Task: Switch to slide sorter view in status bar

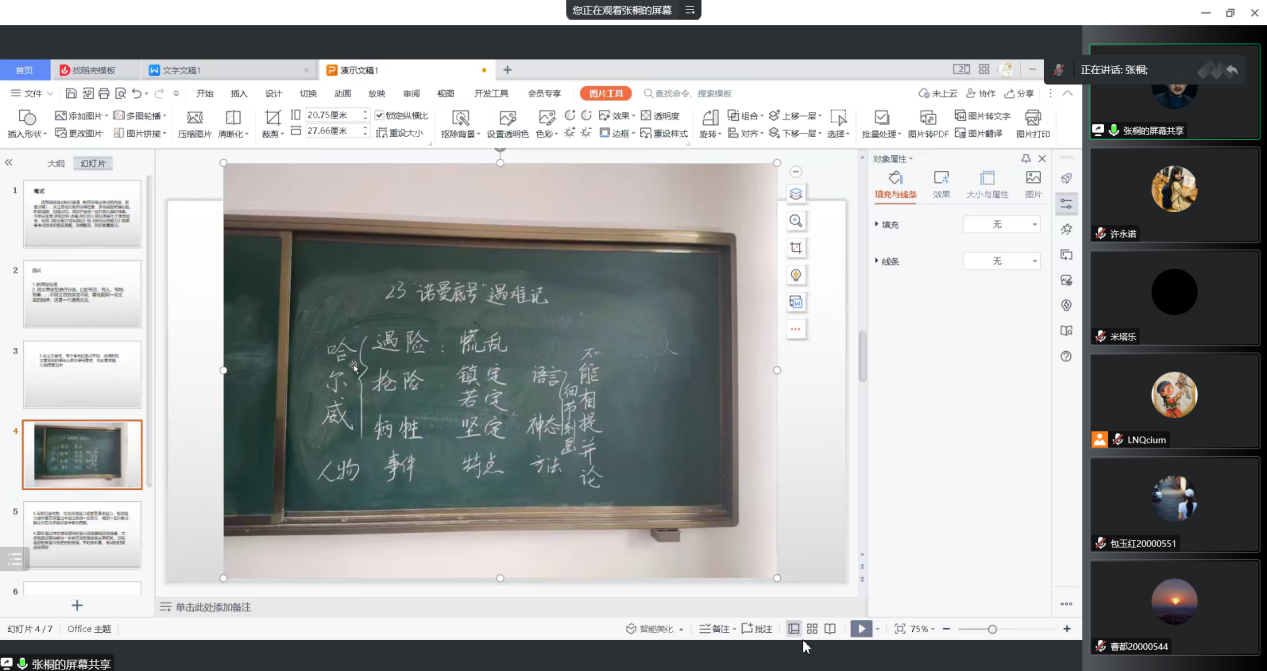Action: click(812, 629)
